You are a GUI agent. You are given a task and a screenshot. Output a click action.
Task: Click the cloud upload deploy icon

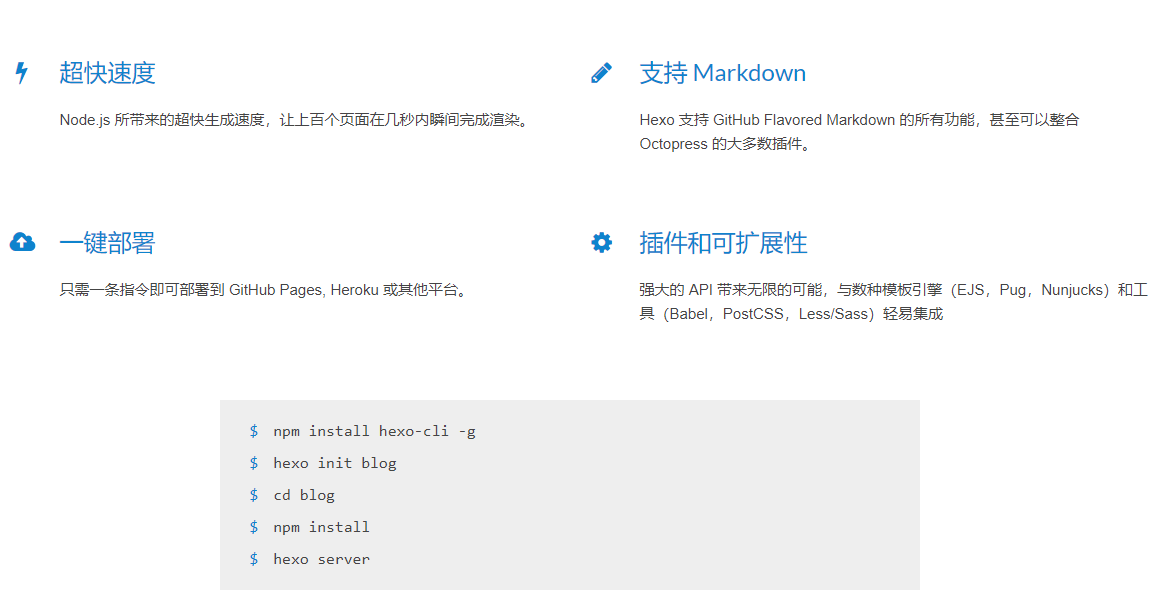(x=22, y=242)
